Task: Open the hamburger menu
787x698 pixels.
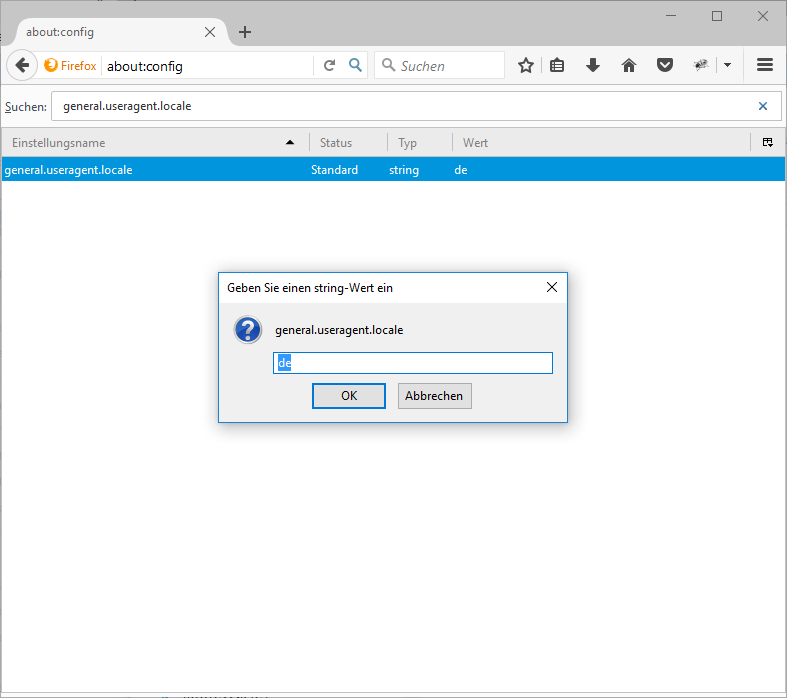Action: tap(765, 66)
